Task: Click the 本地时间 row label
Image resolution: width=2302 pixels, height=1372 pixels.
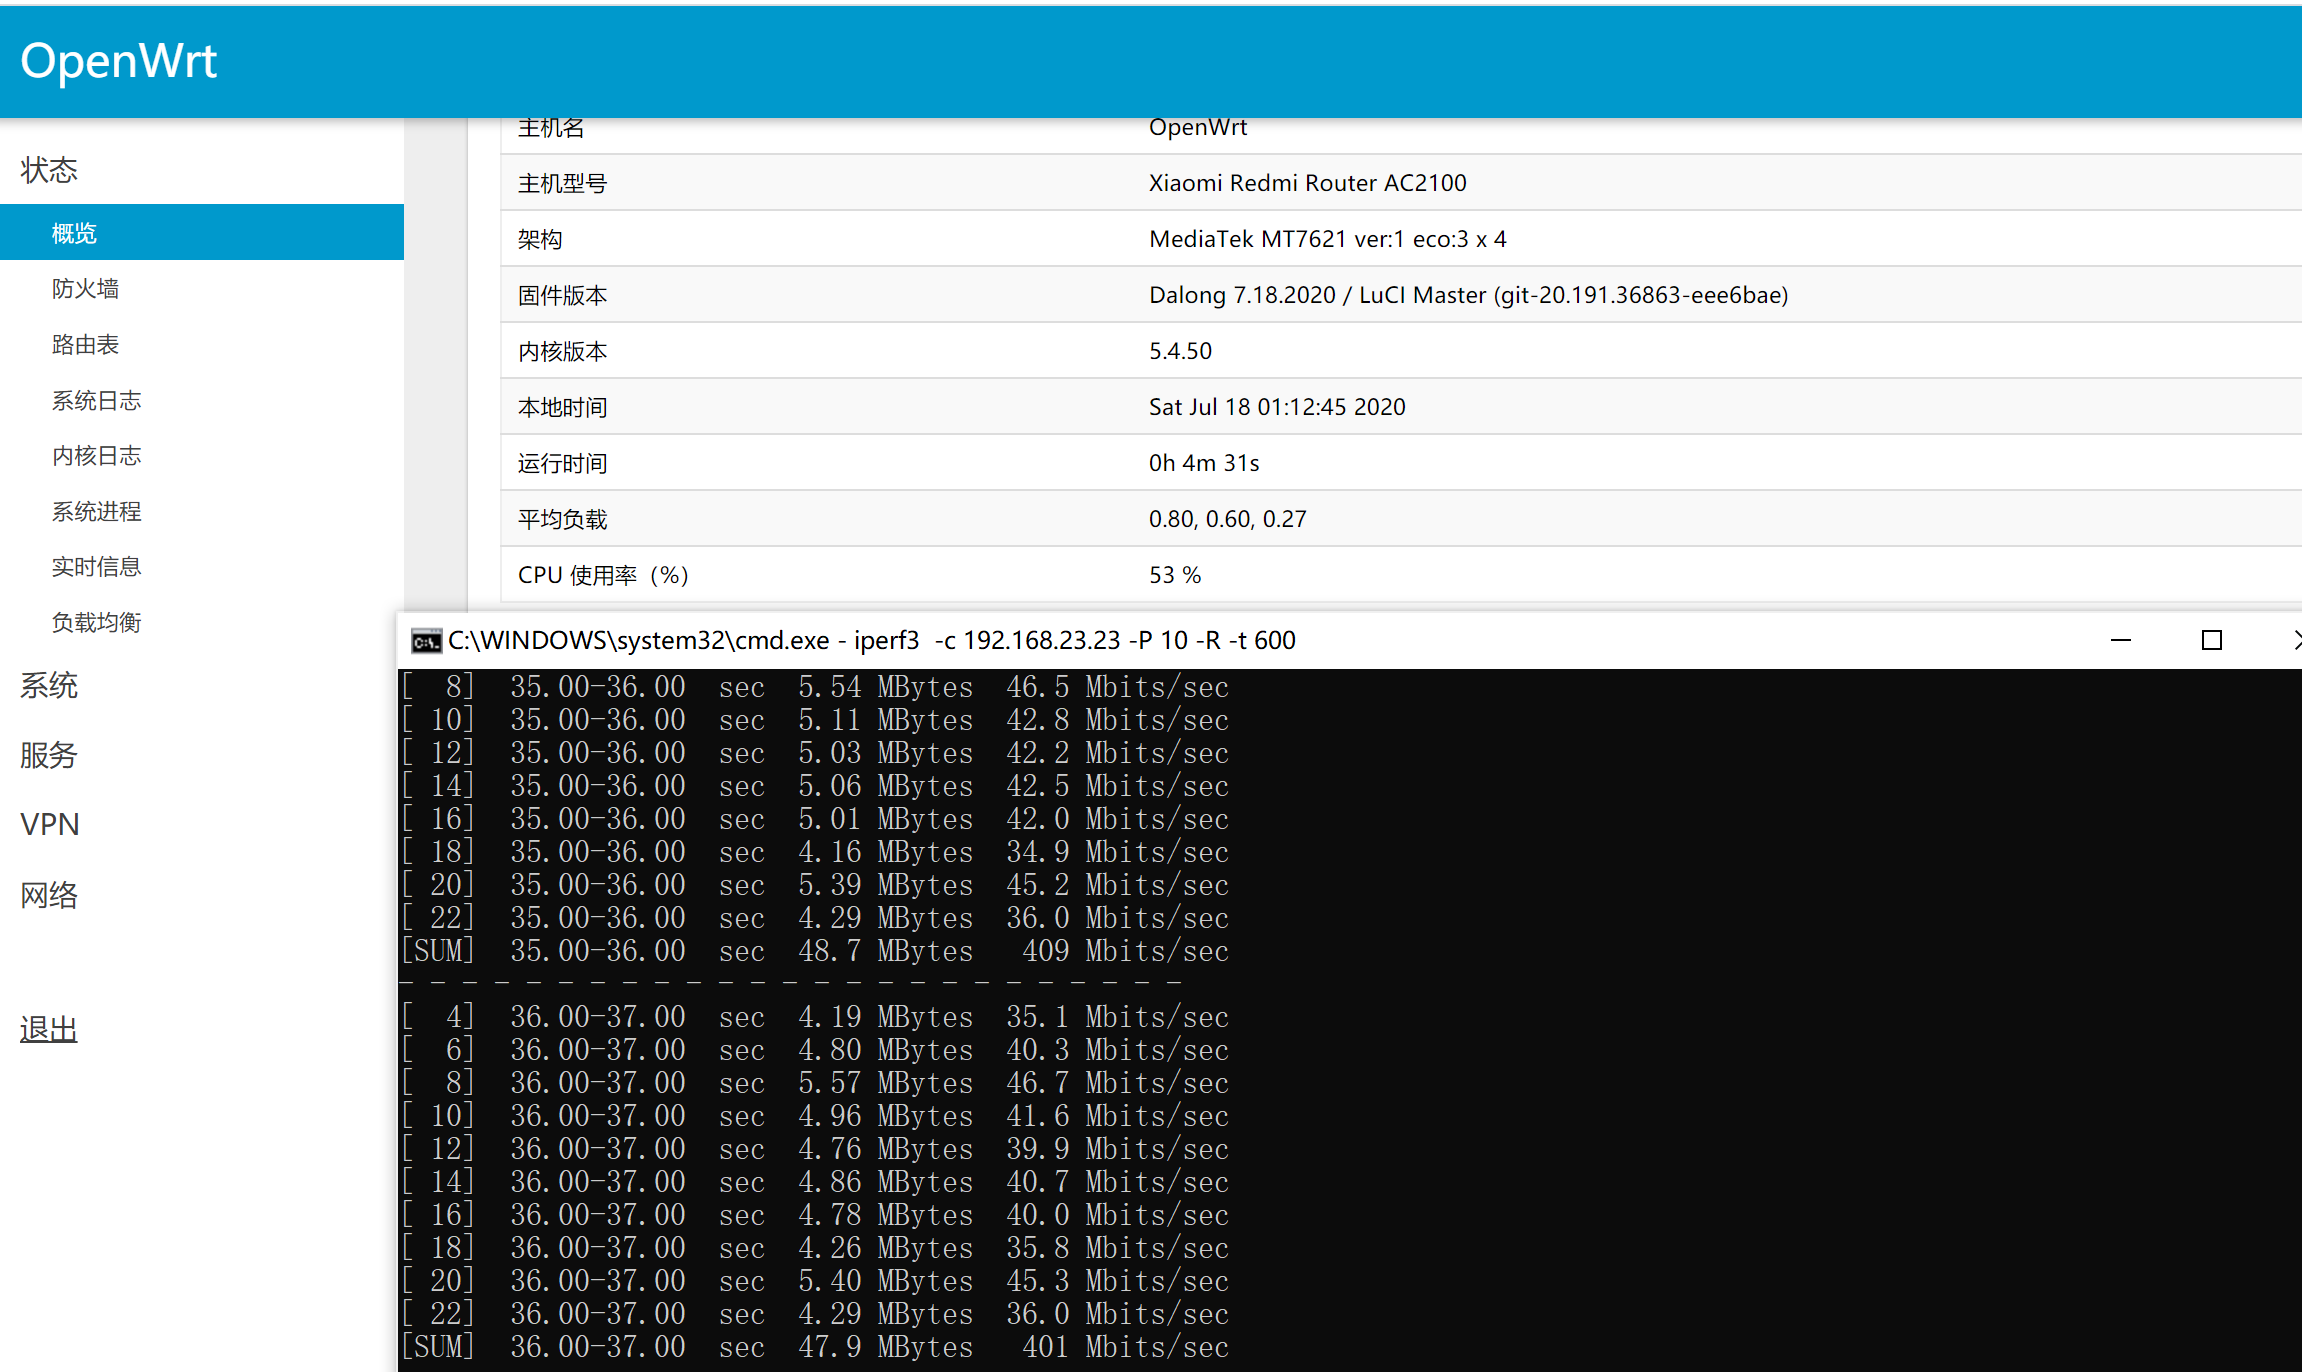Action: pyautogui.click(x=562, y=407)
